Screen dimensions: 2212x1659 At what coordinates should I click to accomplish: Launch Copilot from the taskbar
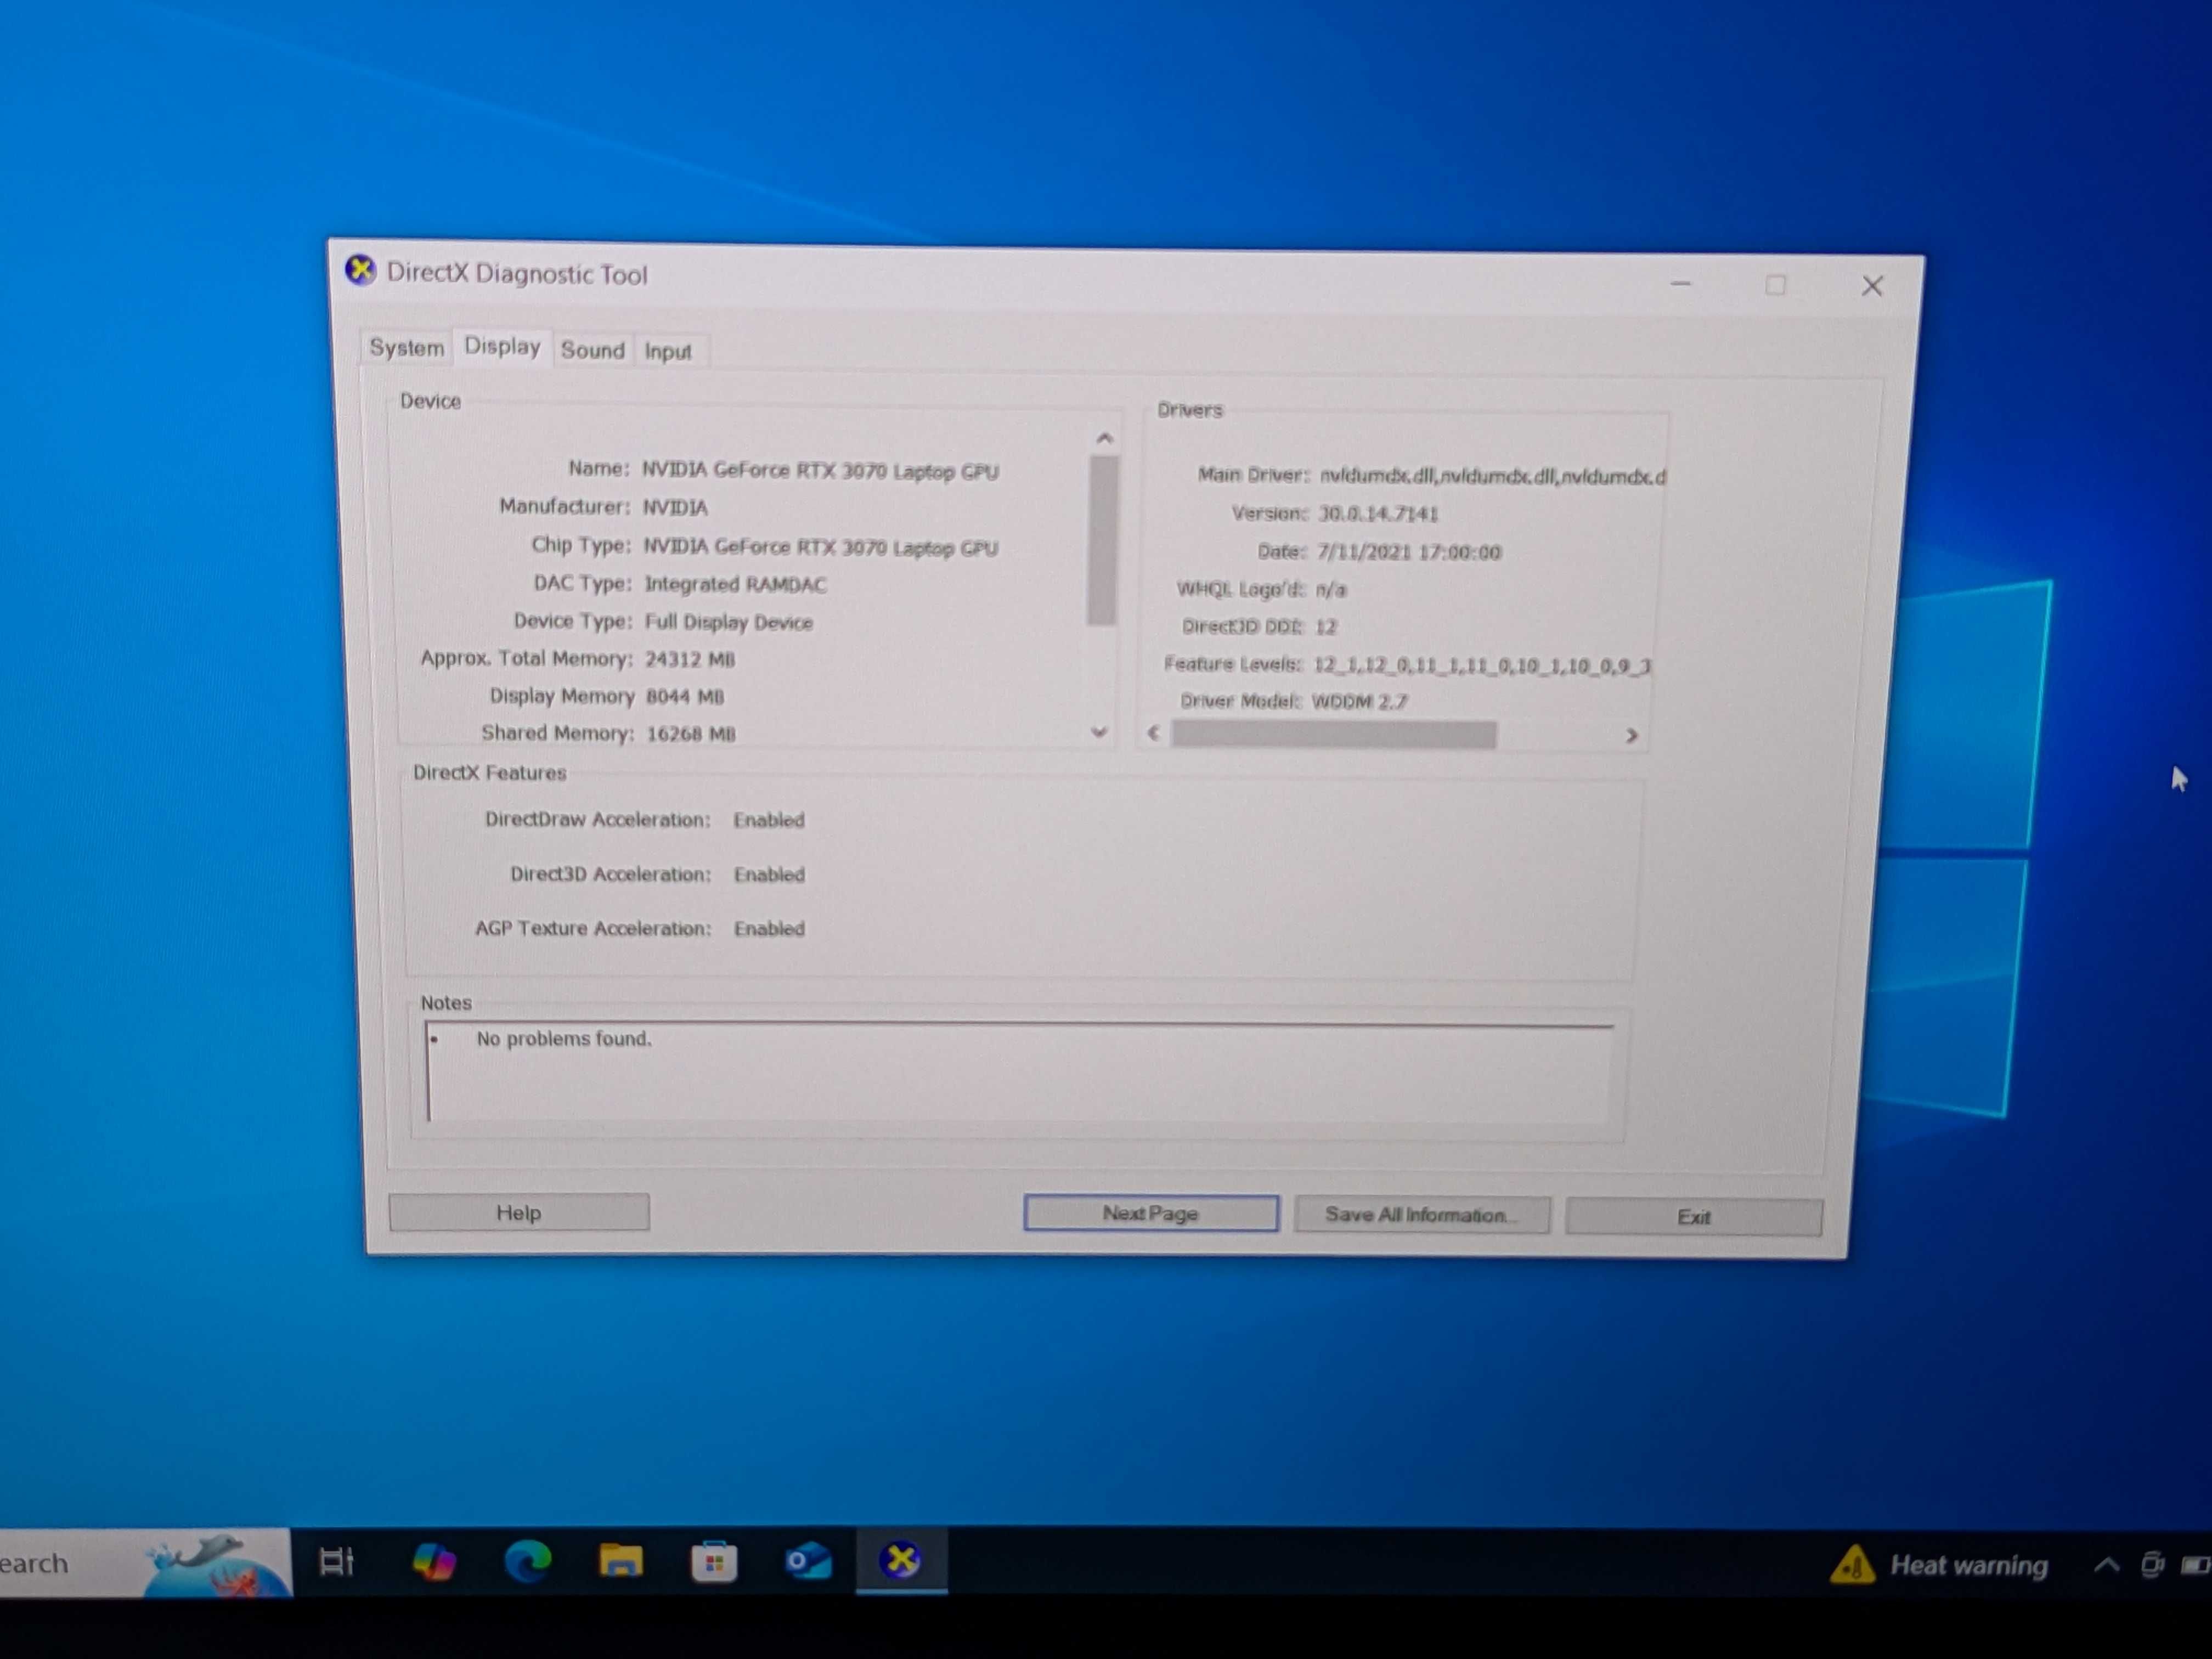point(434,1561)
